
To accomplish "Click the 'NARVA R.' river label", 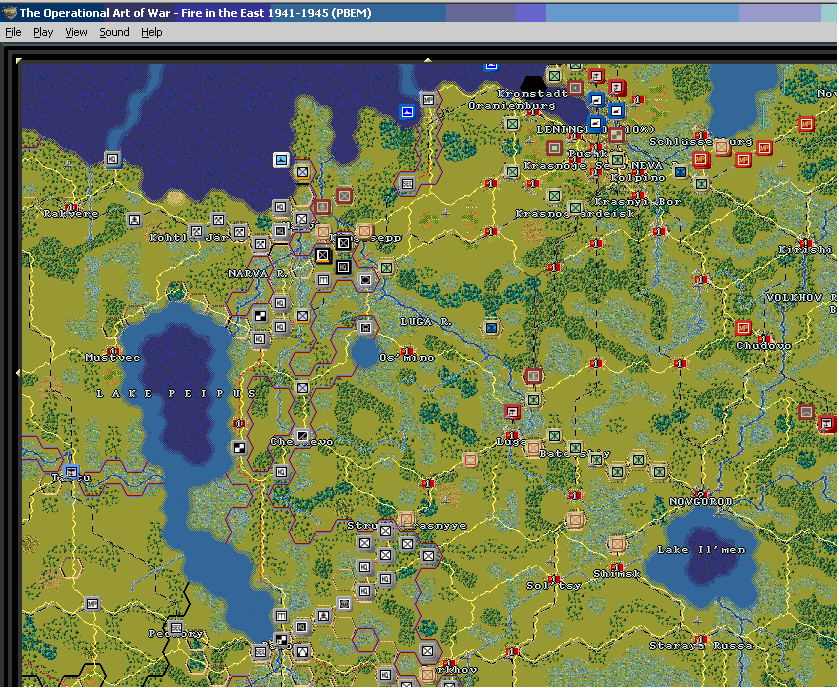I will [x=257, y=273].
